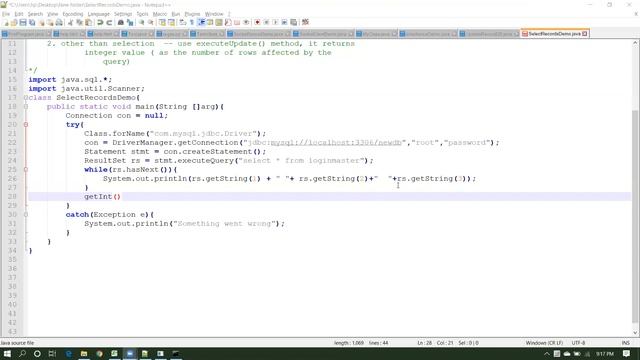
Task: Follow the mysql://localhost:3306/newdb link
Action: point(336,142)
